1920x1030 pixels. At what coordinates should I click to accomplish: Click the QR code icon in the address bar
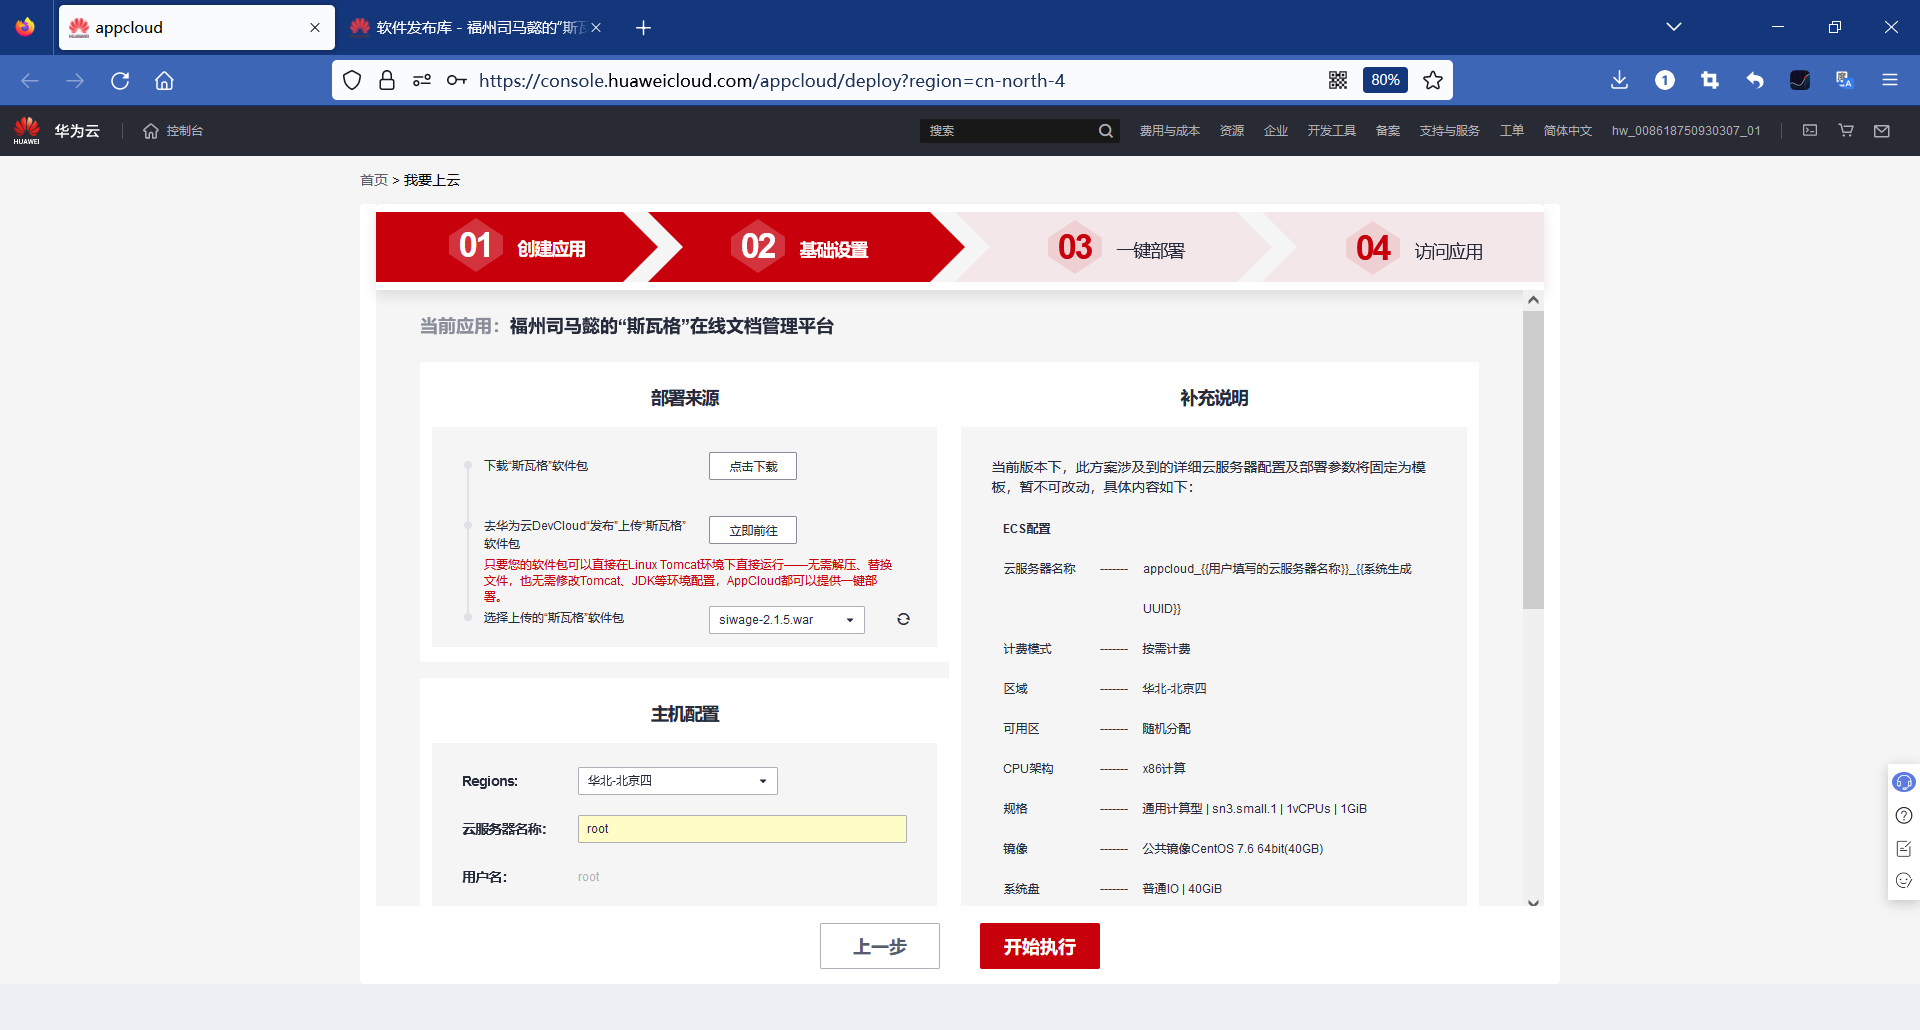pyautogui.click(x=1338, y=80)
